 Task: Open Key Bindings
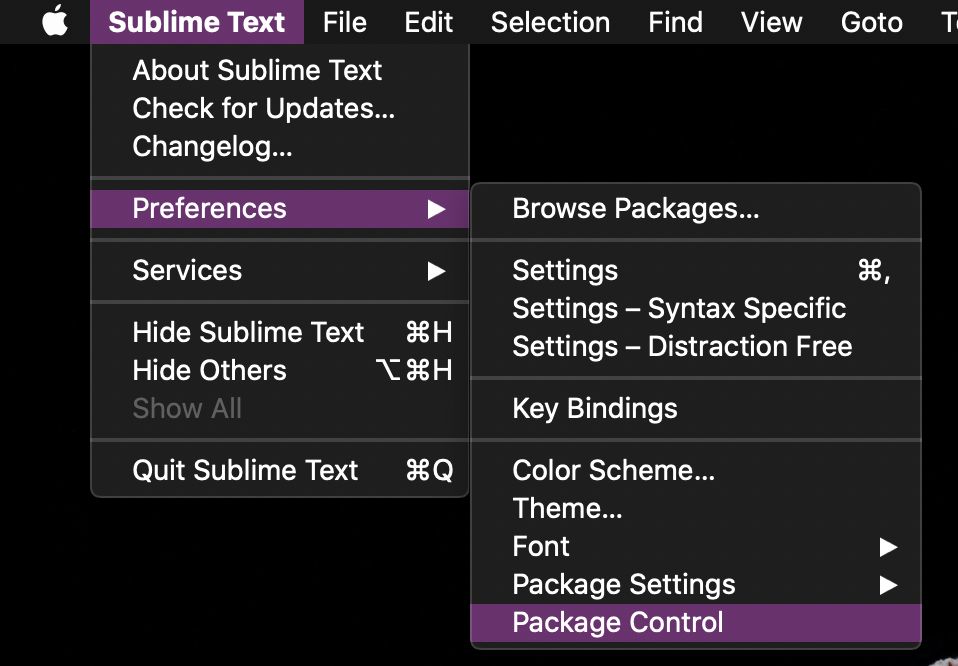click(x=696, y=408)
